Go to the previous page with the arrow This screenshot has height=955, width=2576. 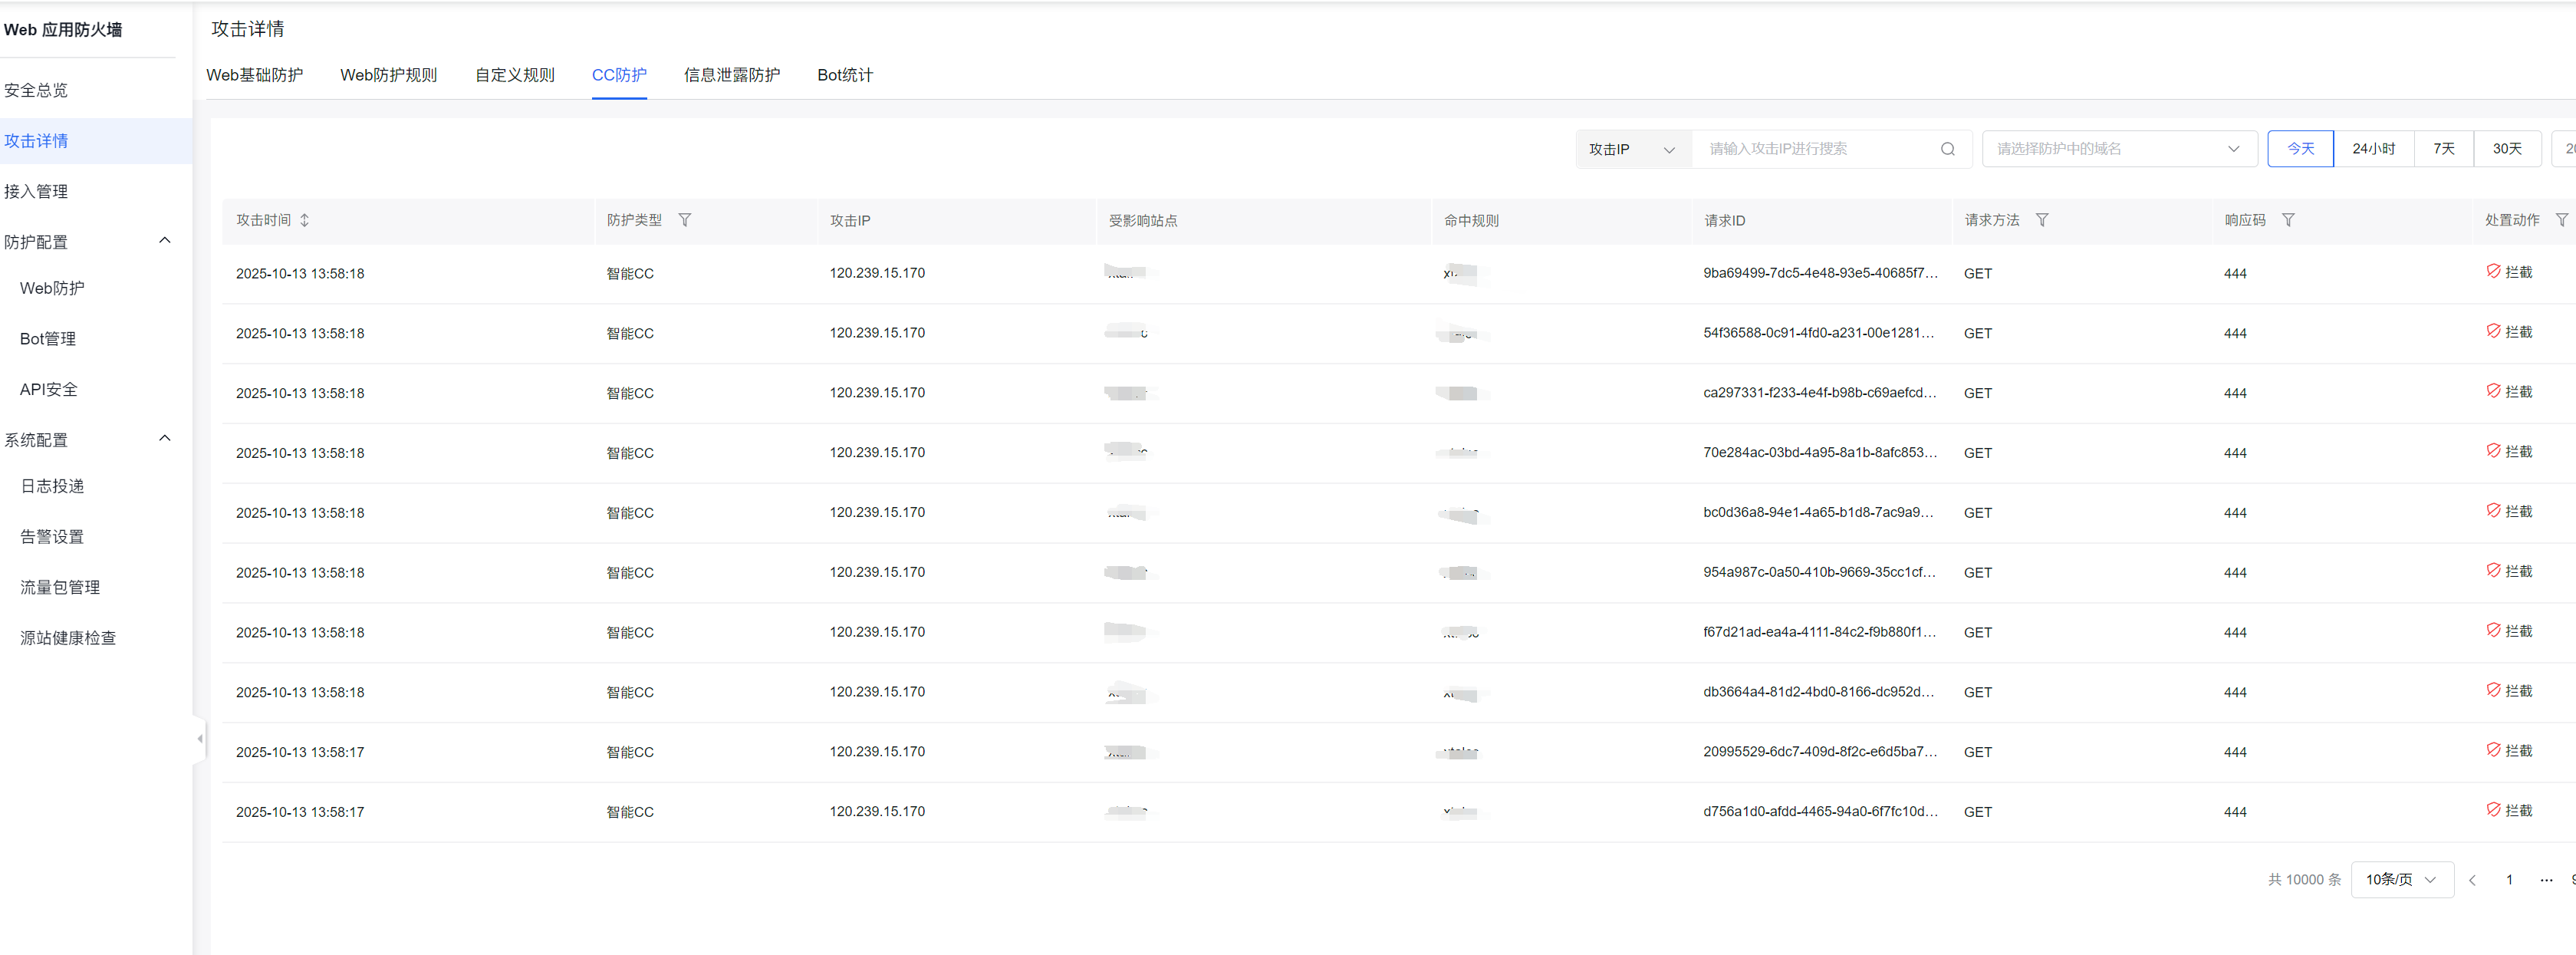point(2471,880)
